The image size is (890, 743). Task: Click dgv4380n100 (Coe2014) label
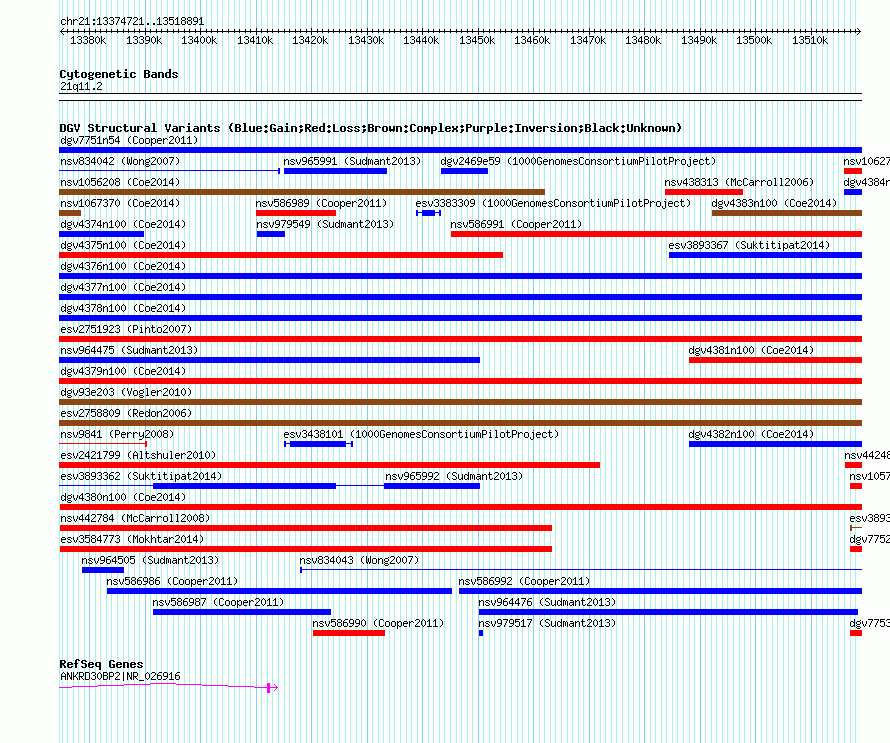[x=123, y=497]
